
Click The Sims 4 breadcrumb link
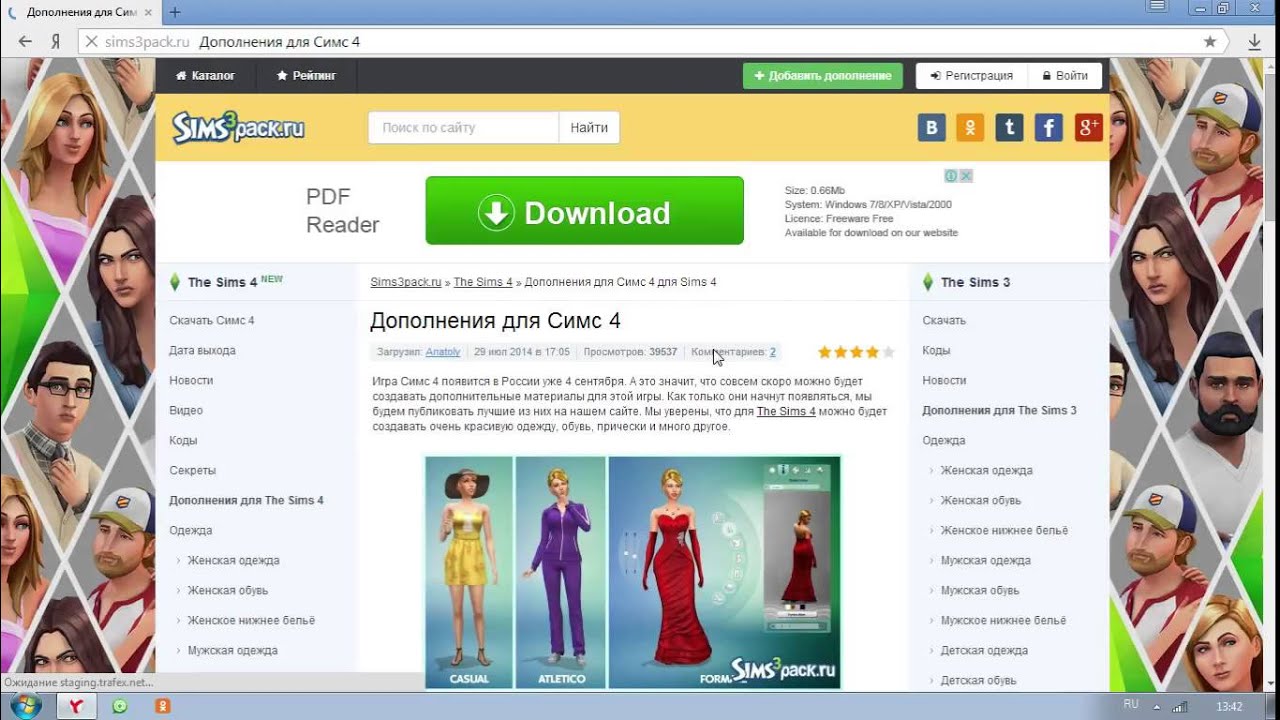point(483,282)
